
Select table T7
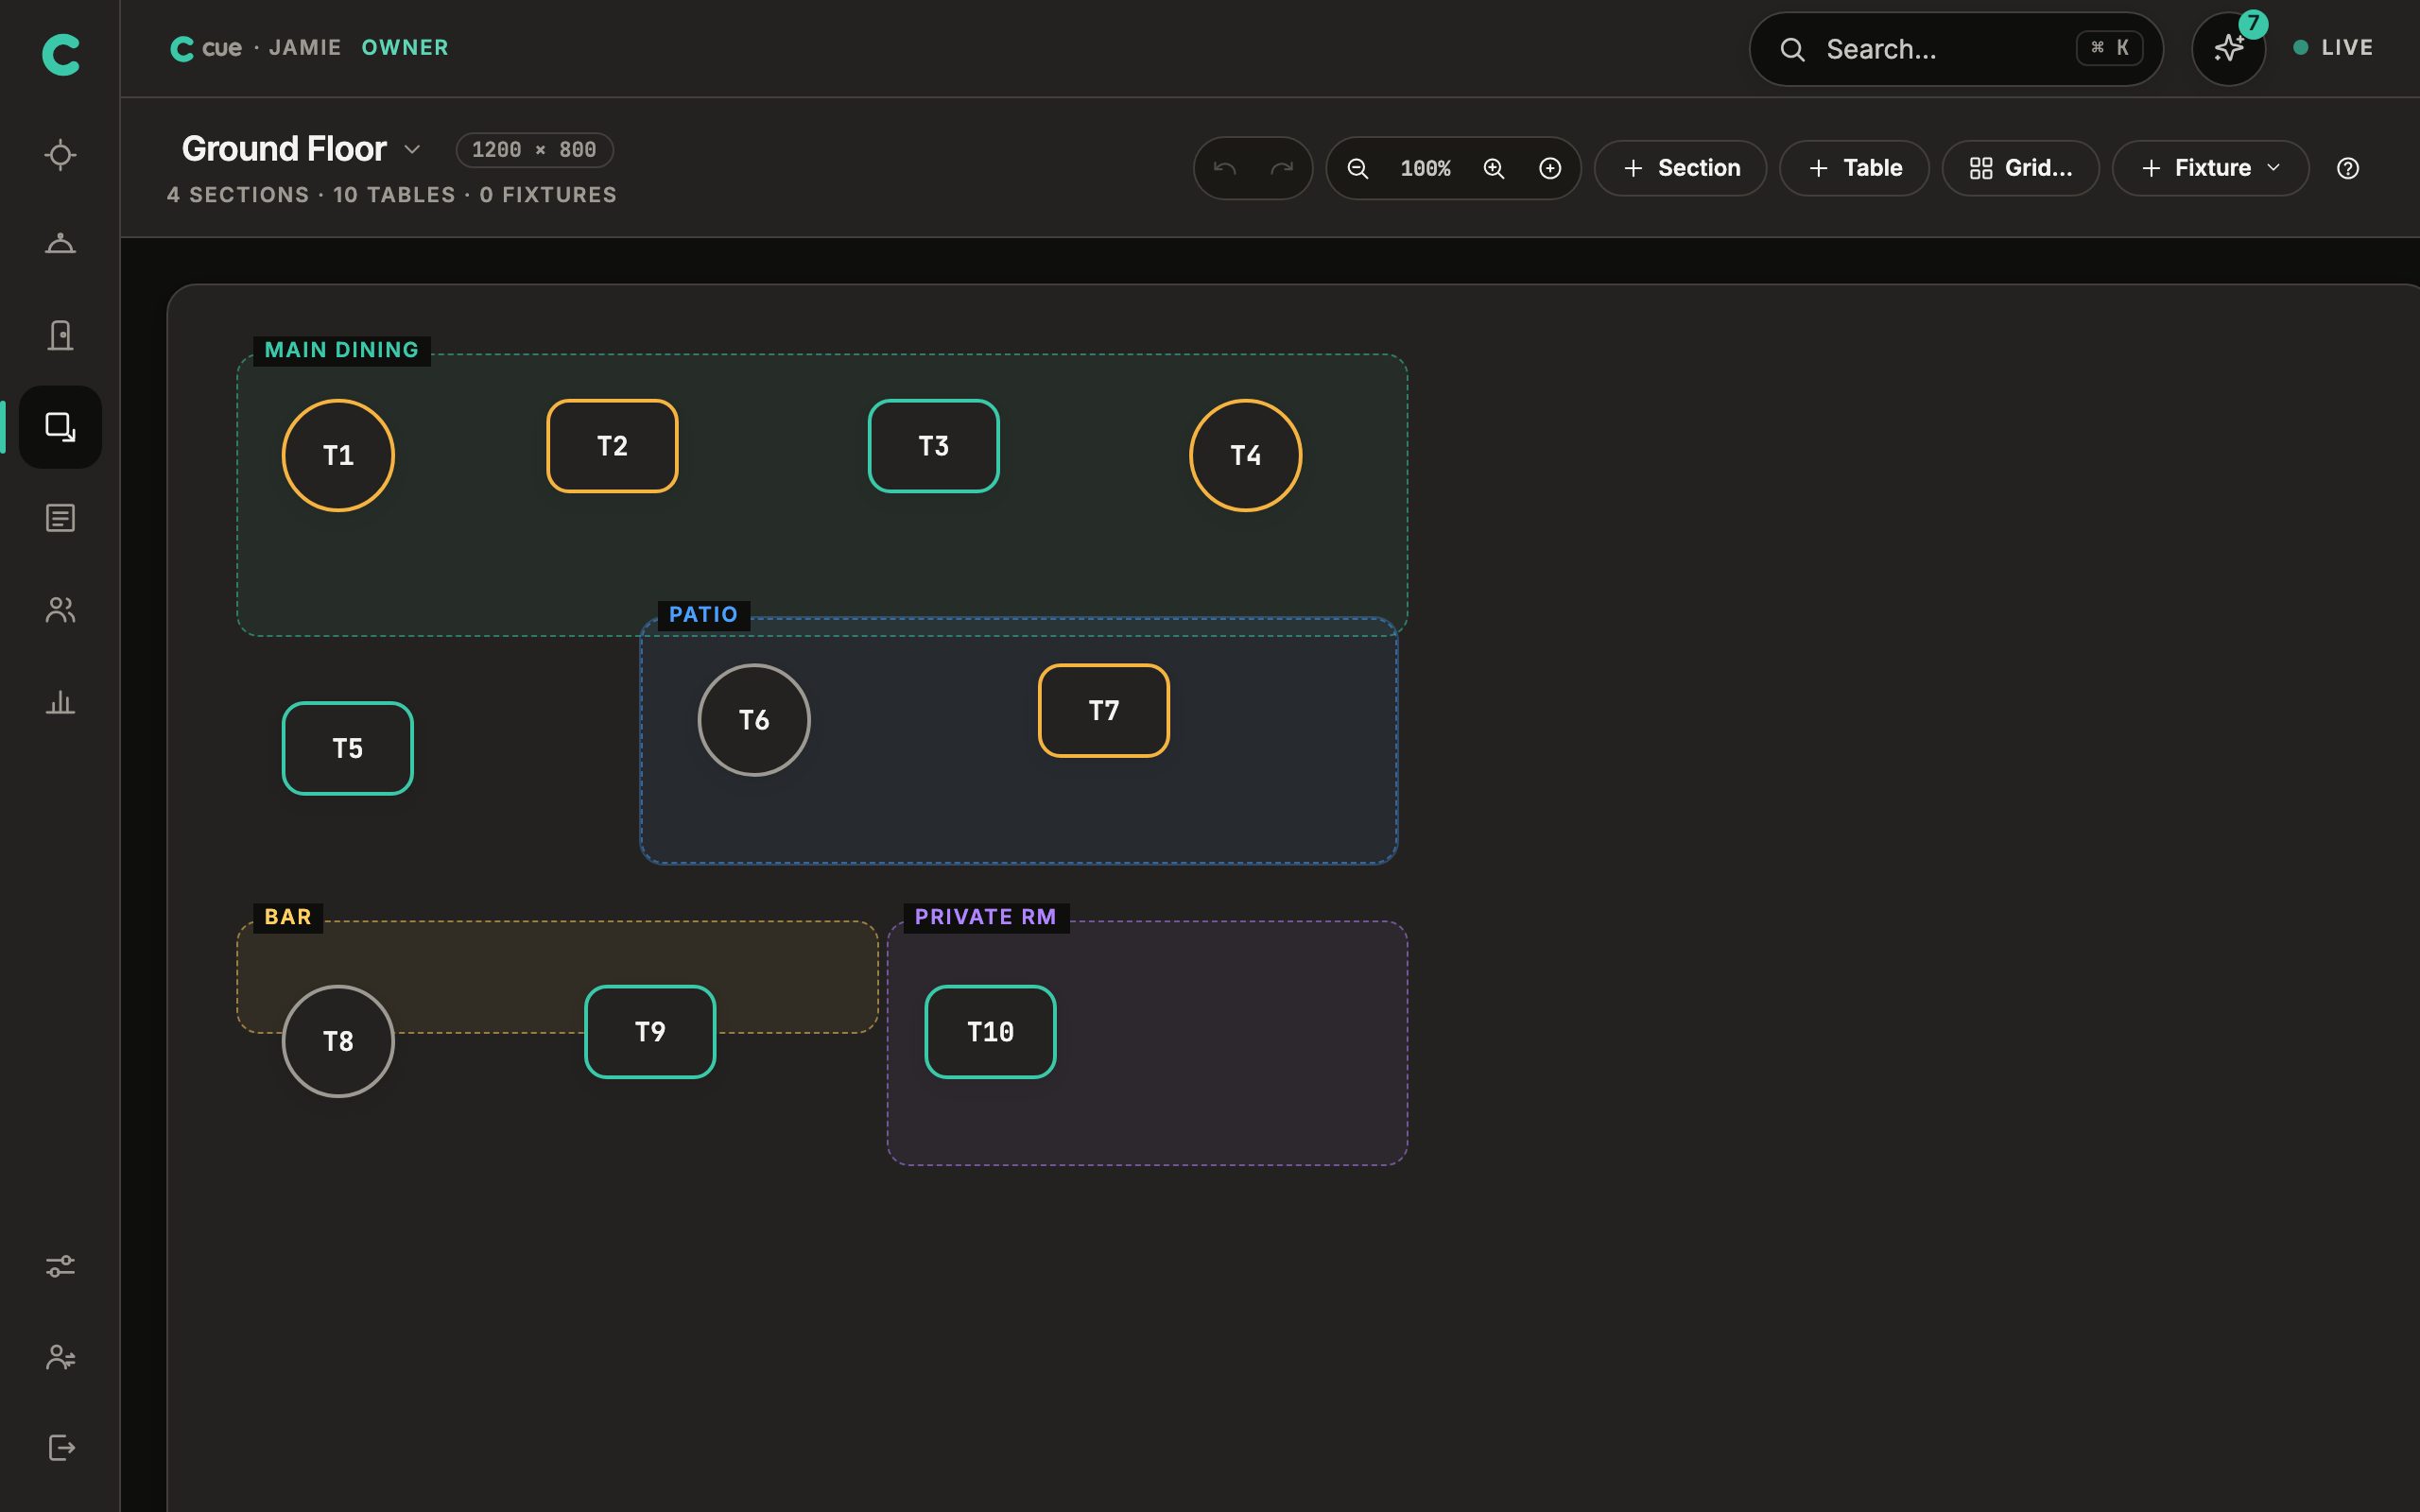click(x=1104, y=711)
